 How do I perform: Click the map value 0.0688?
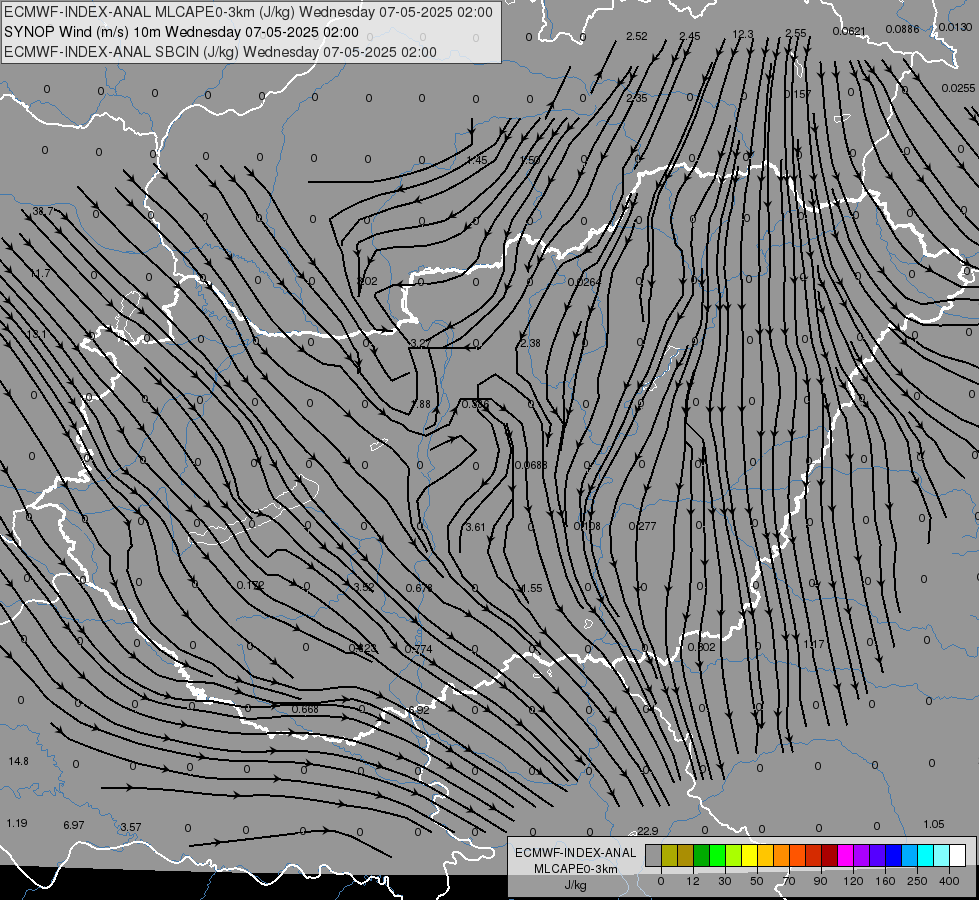[x=531, y=465]
